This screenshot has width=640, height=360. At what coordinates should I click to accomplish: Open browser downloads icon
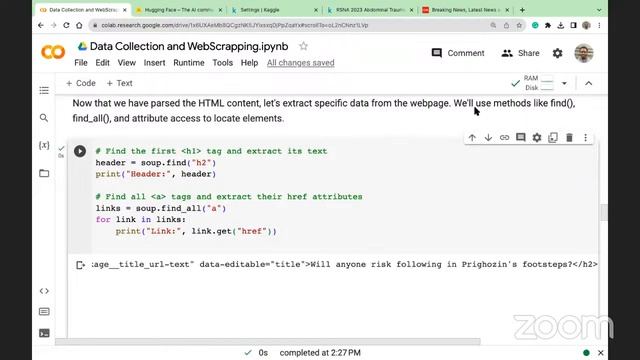(561, 25)
